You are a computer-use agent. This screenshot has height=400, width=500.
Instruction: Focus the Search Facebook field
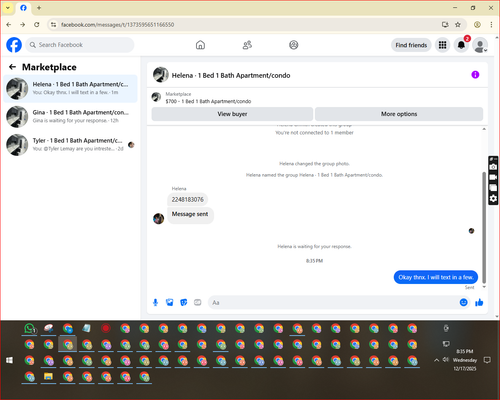80,45
